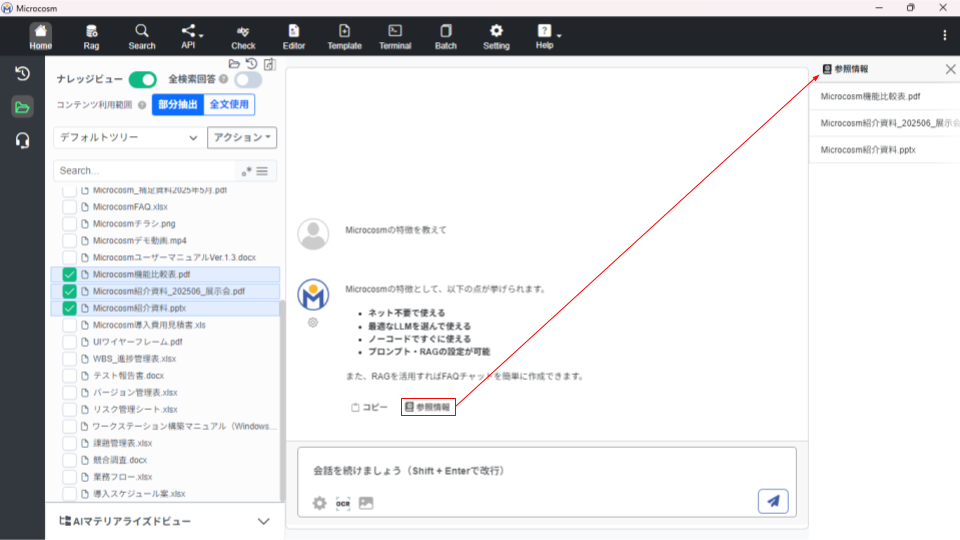Go to the Home page
Image resolution: width=960 pixels, height=540 pixels.
tap(40, 37)
